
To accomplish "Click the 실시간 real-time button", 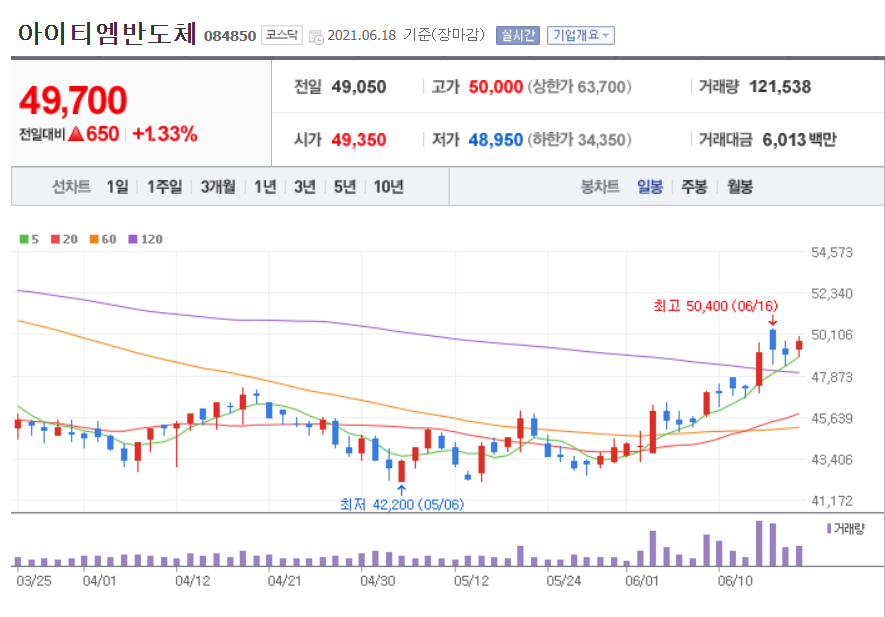I will point(518,36).
